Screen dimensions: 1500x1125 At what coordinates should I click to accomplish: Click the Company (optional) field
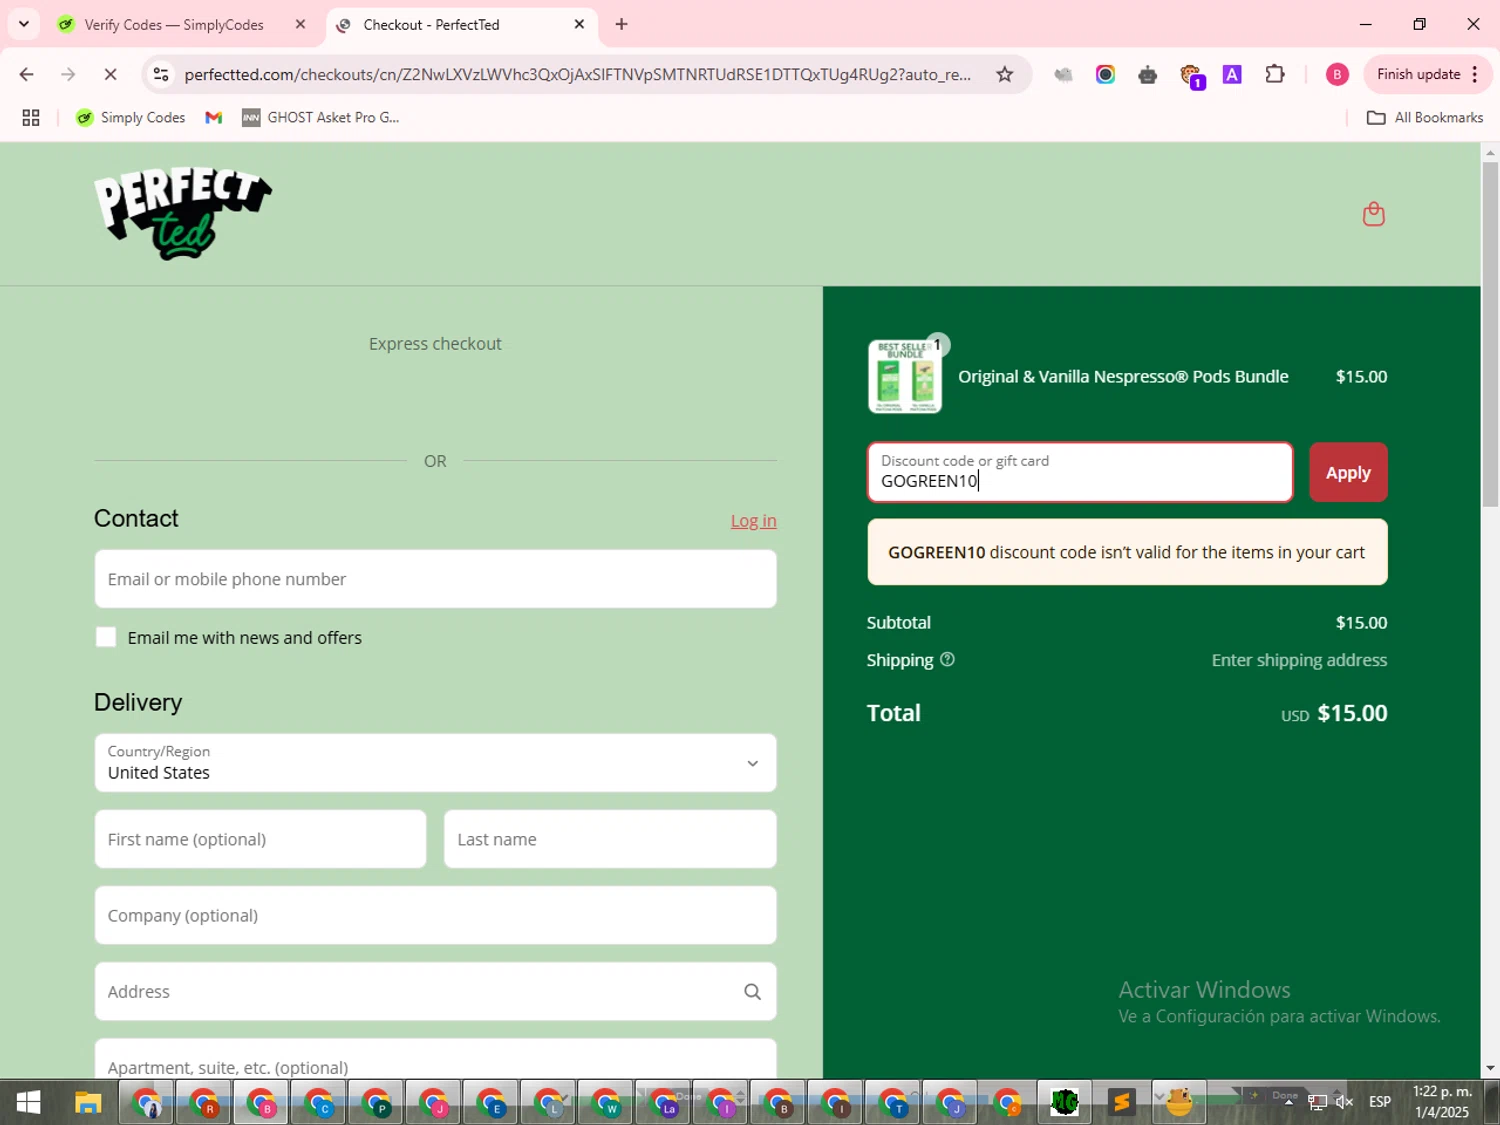pos(435,915)
